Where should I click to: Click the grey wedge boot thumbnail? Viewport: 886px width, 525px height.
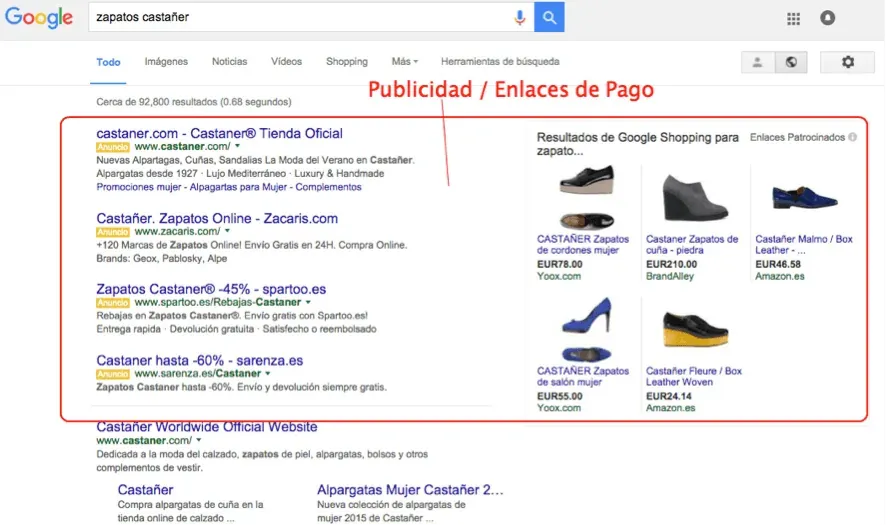(x=694, y=198)
